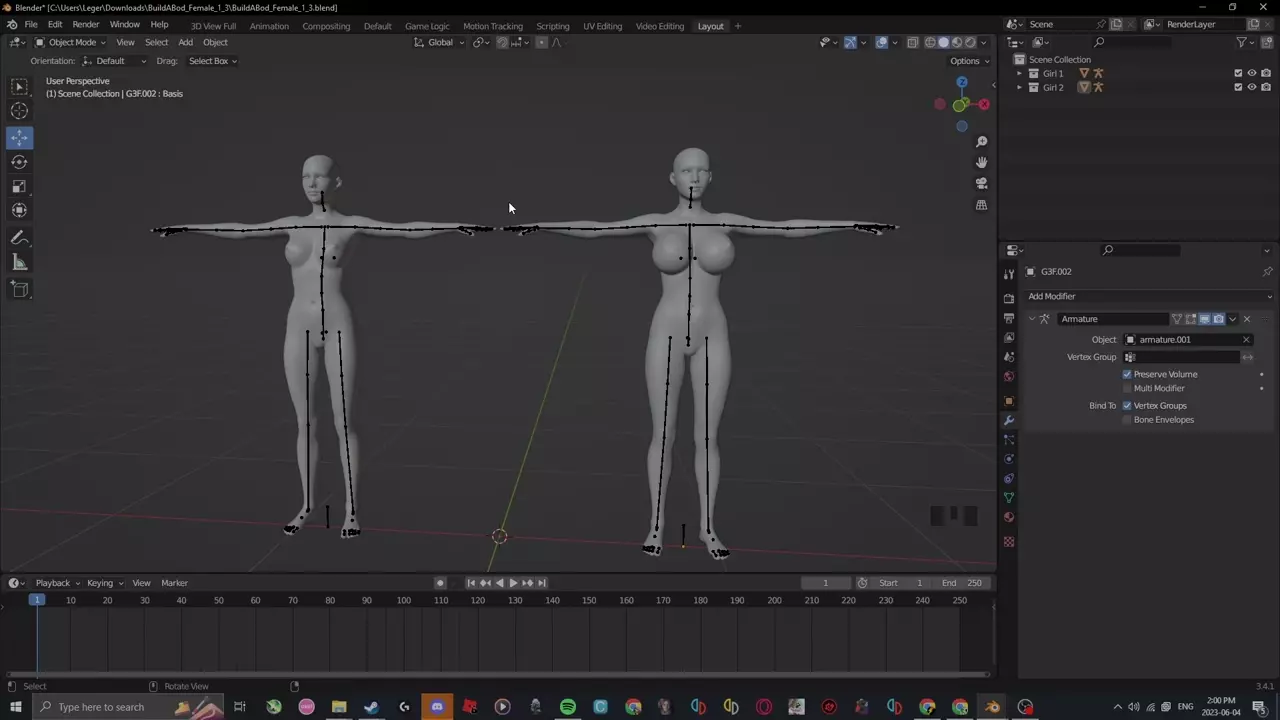Select the Add Cube tool

(19, 289)
